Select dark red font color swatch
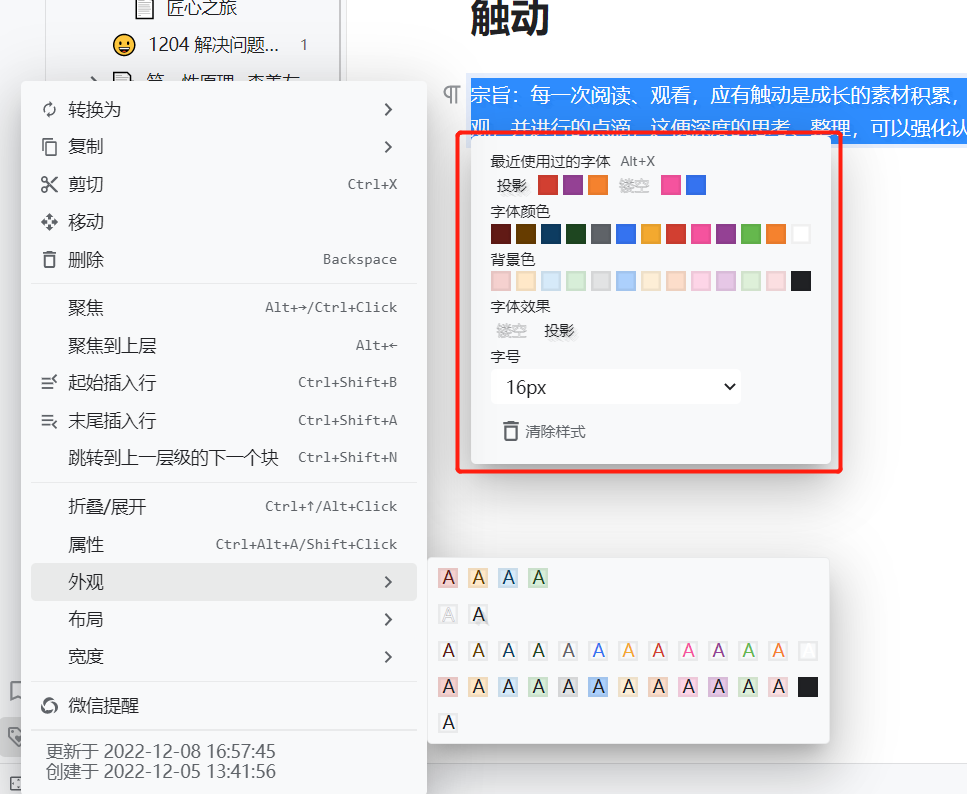This screenshot has height=794, width=967. (501, 234)
